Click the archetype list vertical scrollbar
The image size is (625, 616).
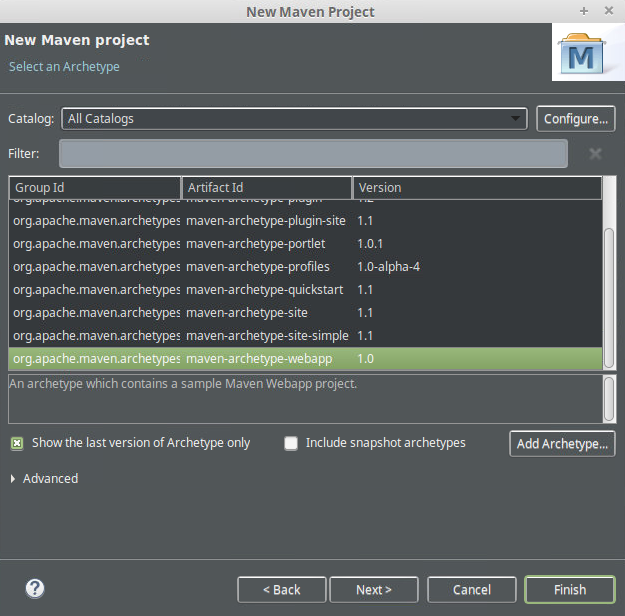609,298
